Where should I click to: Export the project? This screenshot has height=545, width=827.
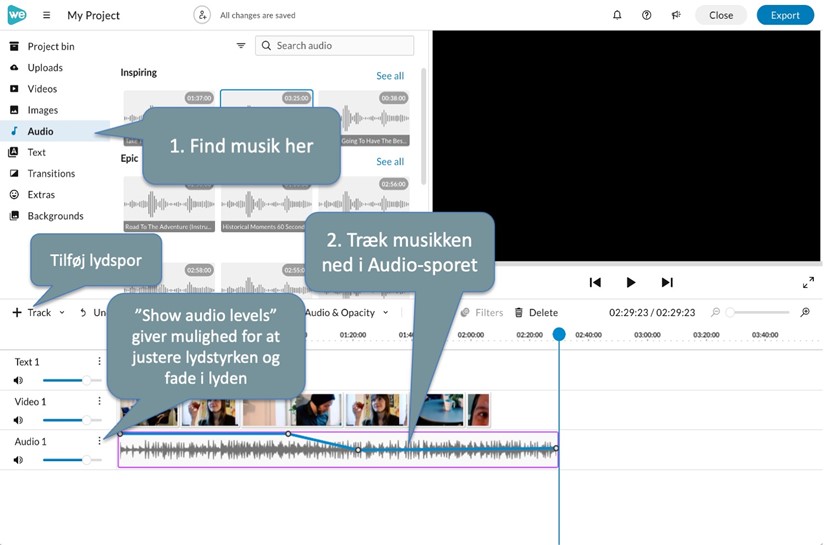pyautogui.click(x=785, y=15)
